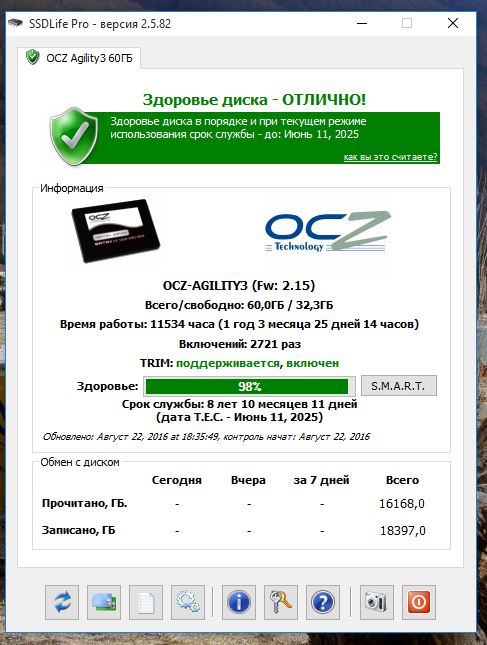Image resolution: width=487 pixels, height=645 pixels.
Task: Click the 'Здоровье:' label
Action: [108, 386]
